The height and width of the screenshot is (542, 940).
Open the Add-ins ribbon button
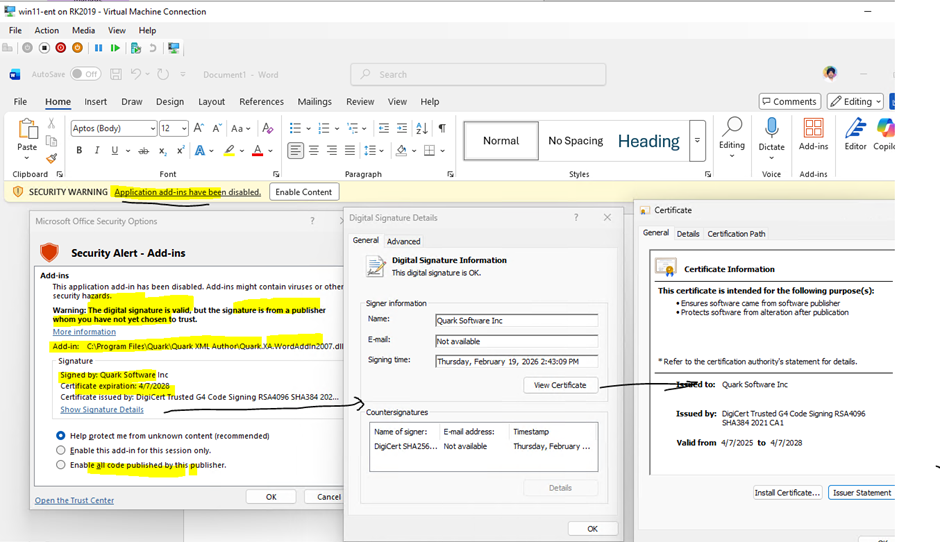pos(813,129)
